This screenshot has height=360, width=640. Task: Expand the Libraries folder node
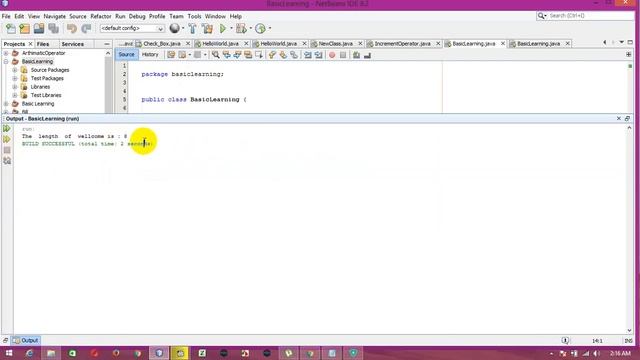tap(15, 87)
